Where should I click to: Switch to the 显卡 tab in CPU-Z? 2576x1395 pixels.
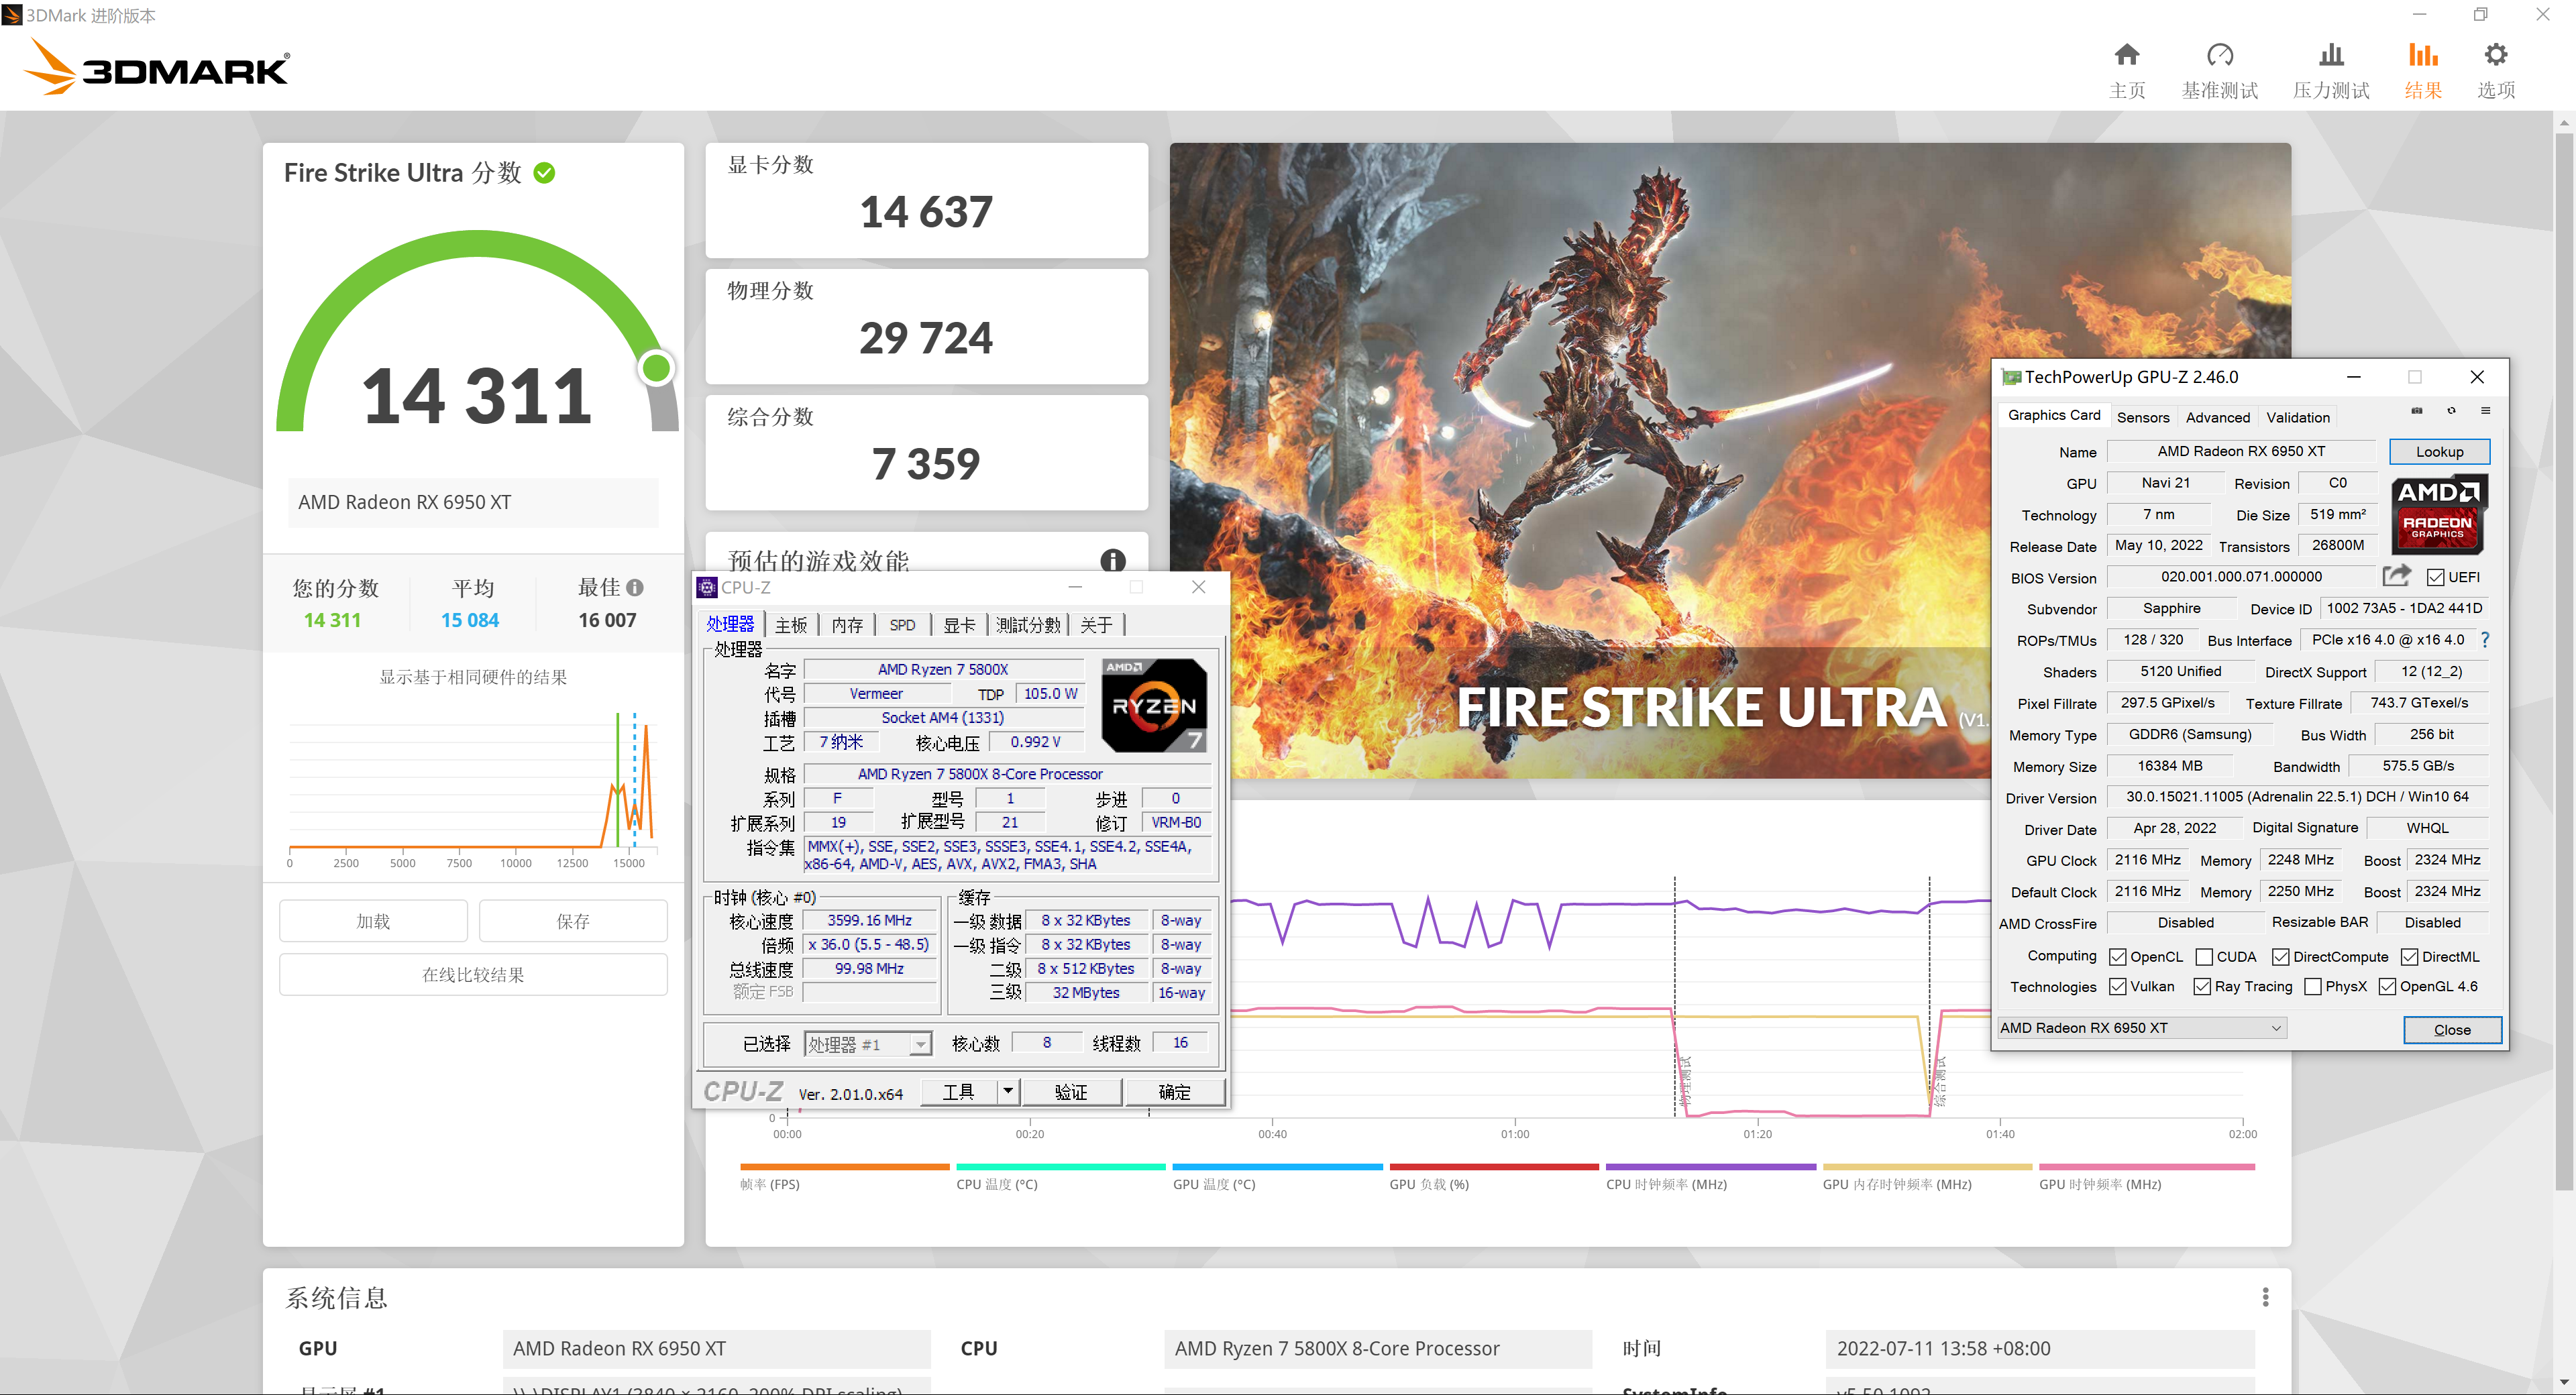[958, 624]
